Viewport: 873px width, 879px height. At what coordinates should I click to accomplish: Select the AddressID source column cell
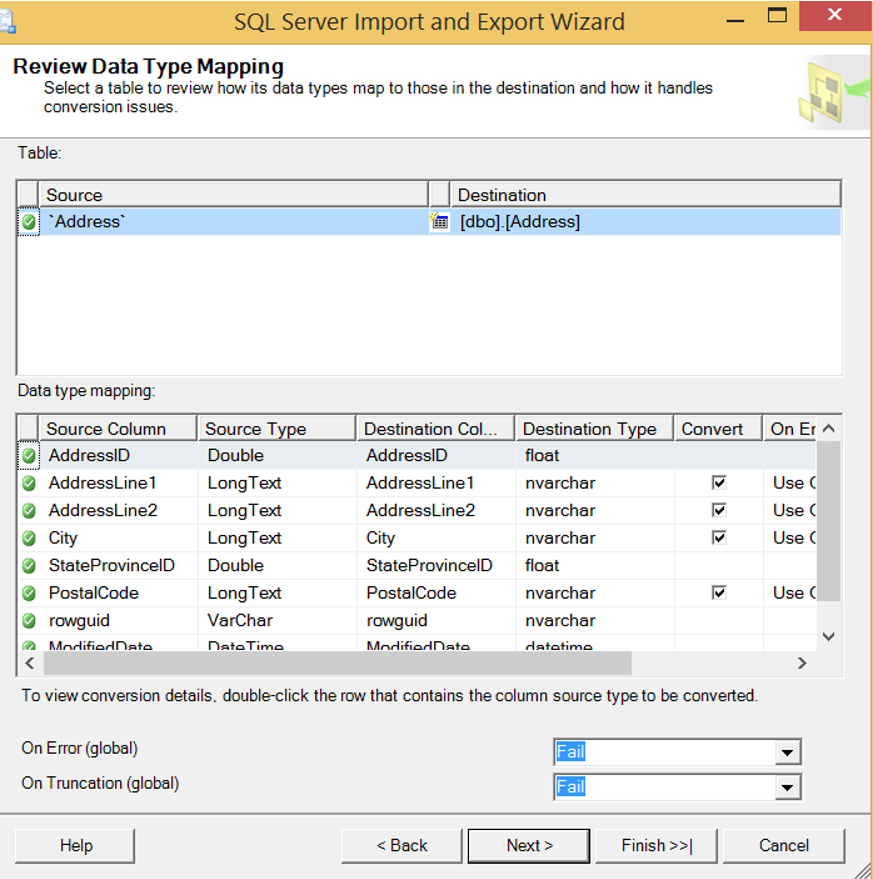click(118, 455)
